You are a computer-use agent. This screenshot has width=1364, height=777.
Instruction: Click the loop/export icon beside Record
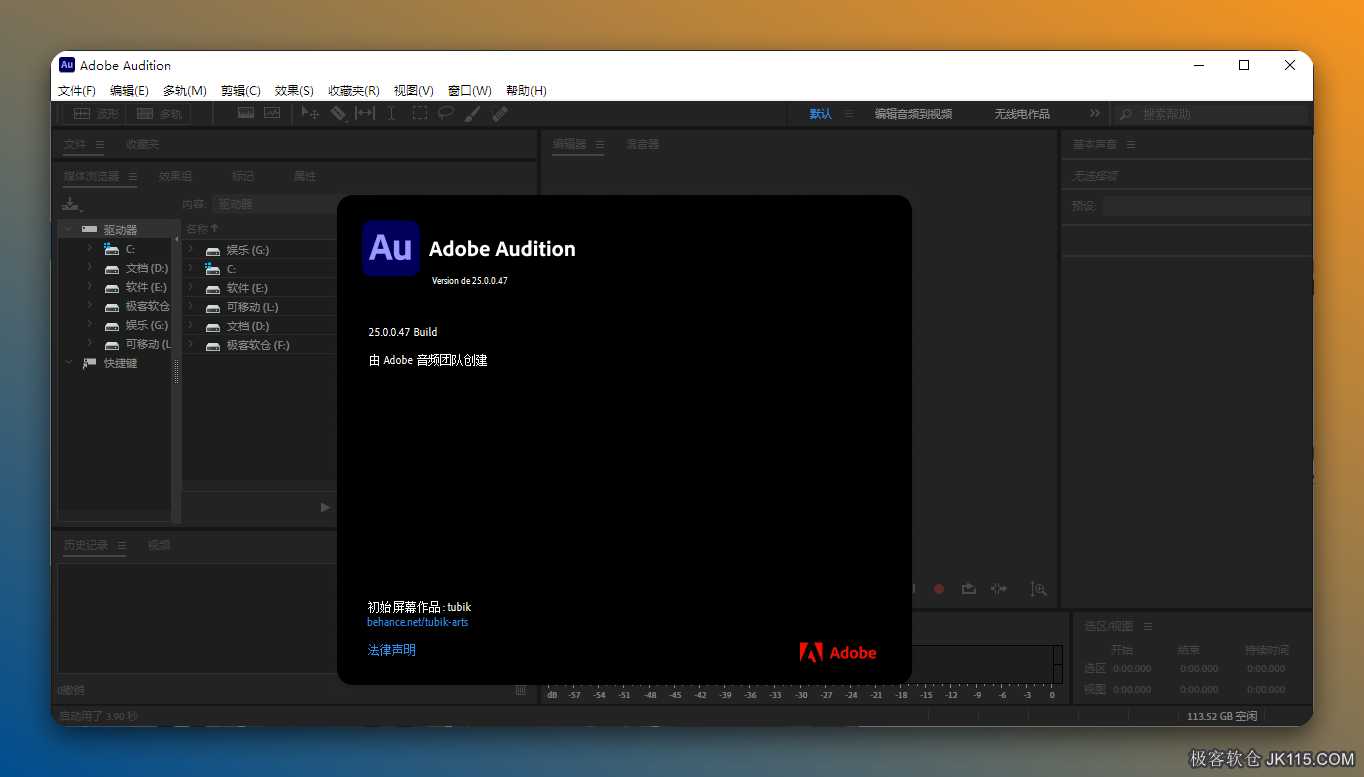click(969, 589)
